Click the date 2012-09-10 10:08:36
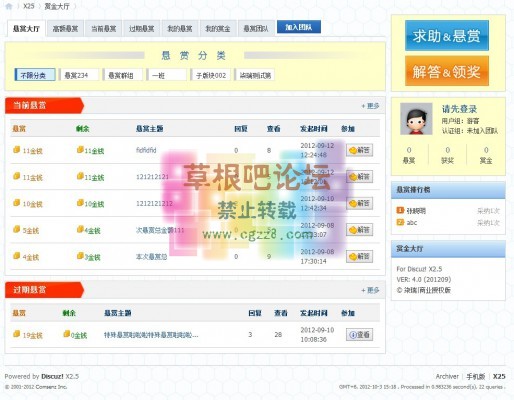Screen dimensions: 514x400 pos(317,335)
